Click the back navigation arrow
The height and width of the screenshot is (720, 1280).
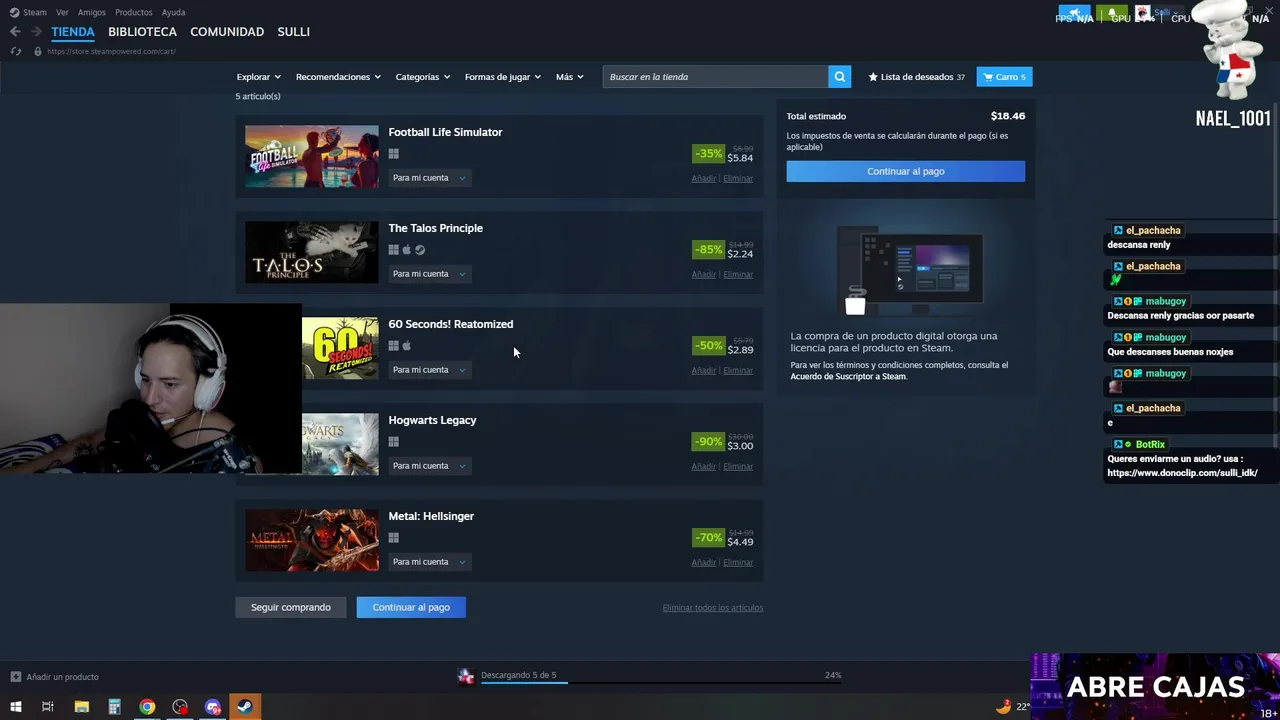coord(15,32)
